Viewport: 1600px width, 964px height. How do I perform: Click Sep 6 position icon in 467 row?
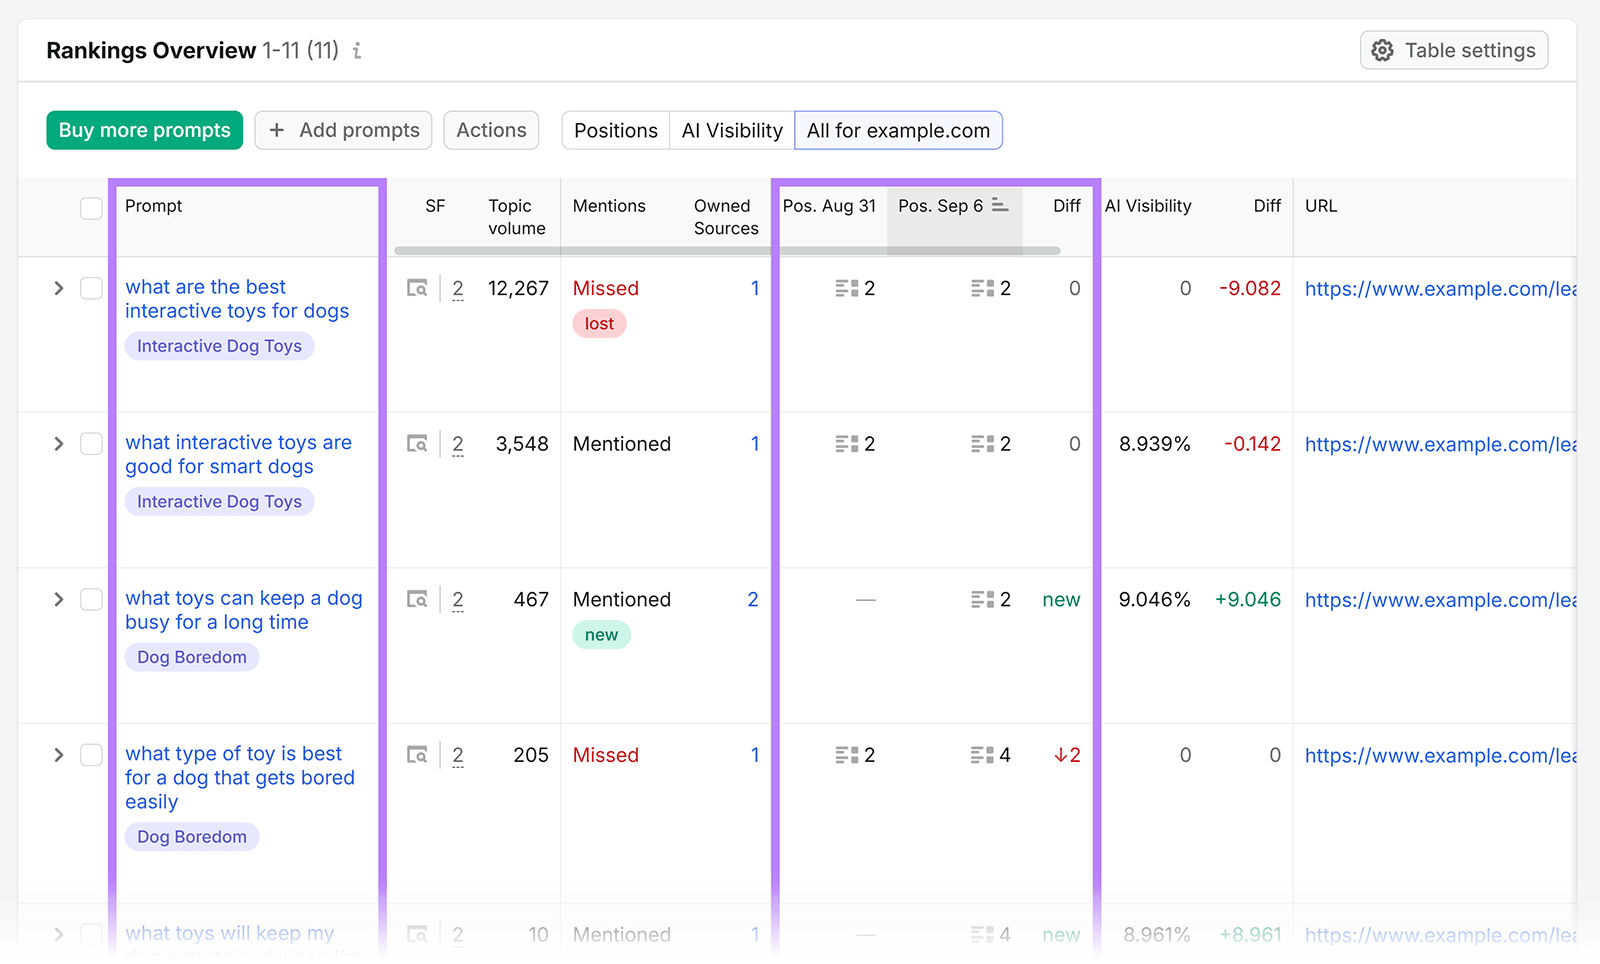click(983, 599)
